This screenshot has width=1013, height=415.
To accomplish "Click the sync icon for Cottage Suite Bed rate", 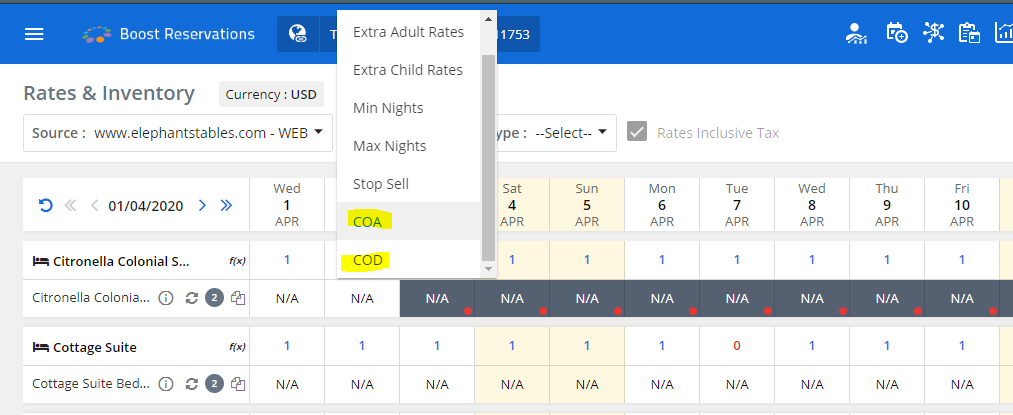I will click(x=191, y=384).
